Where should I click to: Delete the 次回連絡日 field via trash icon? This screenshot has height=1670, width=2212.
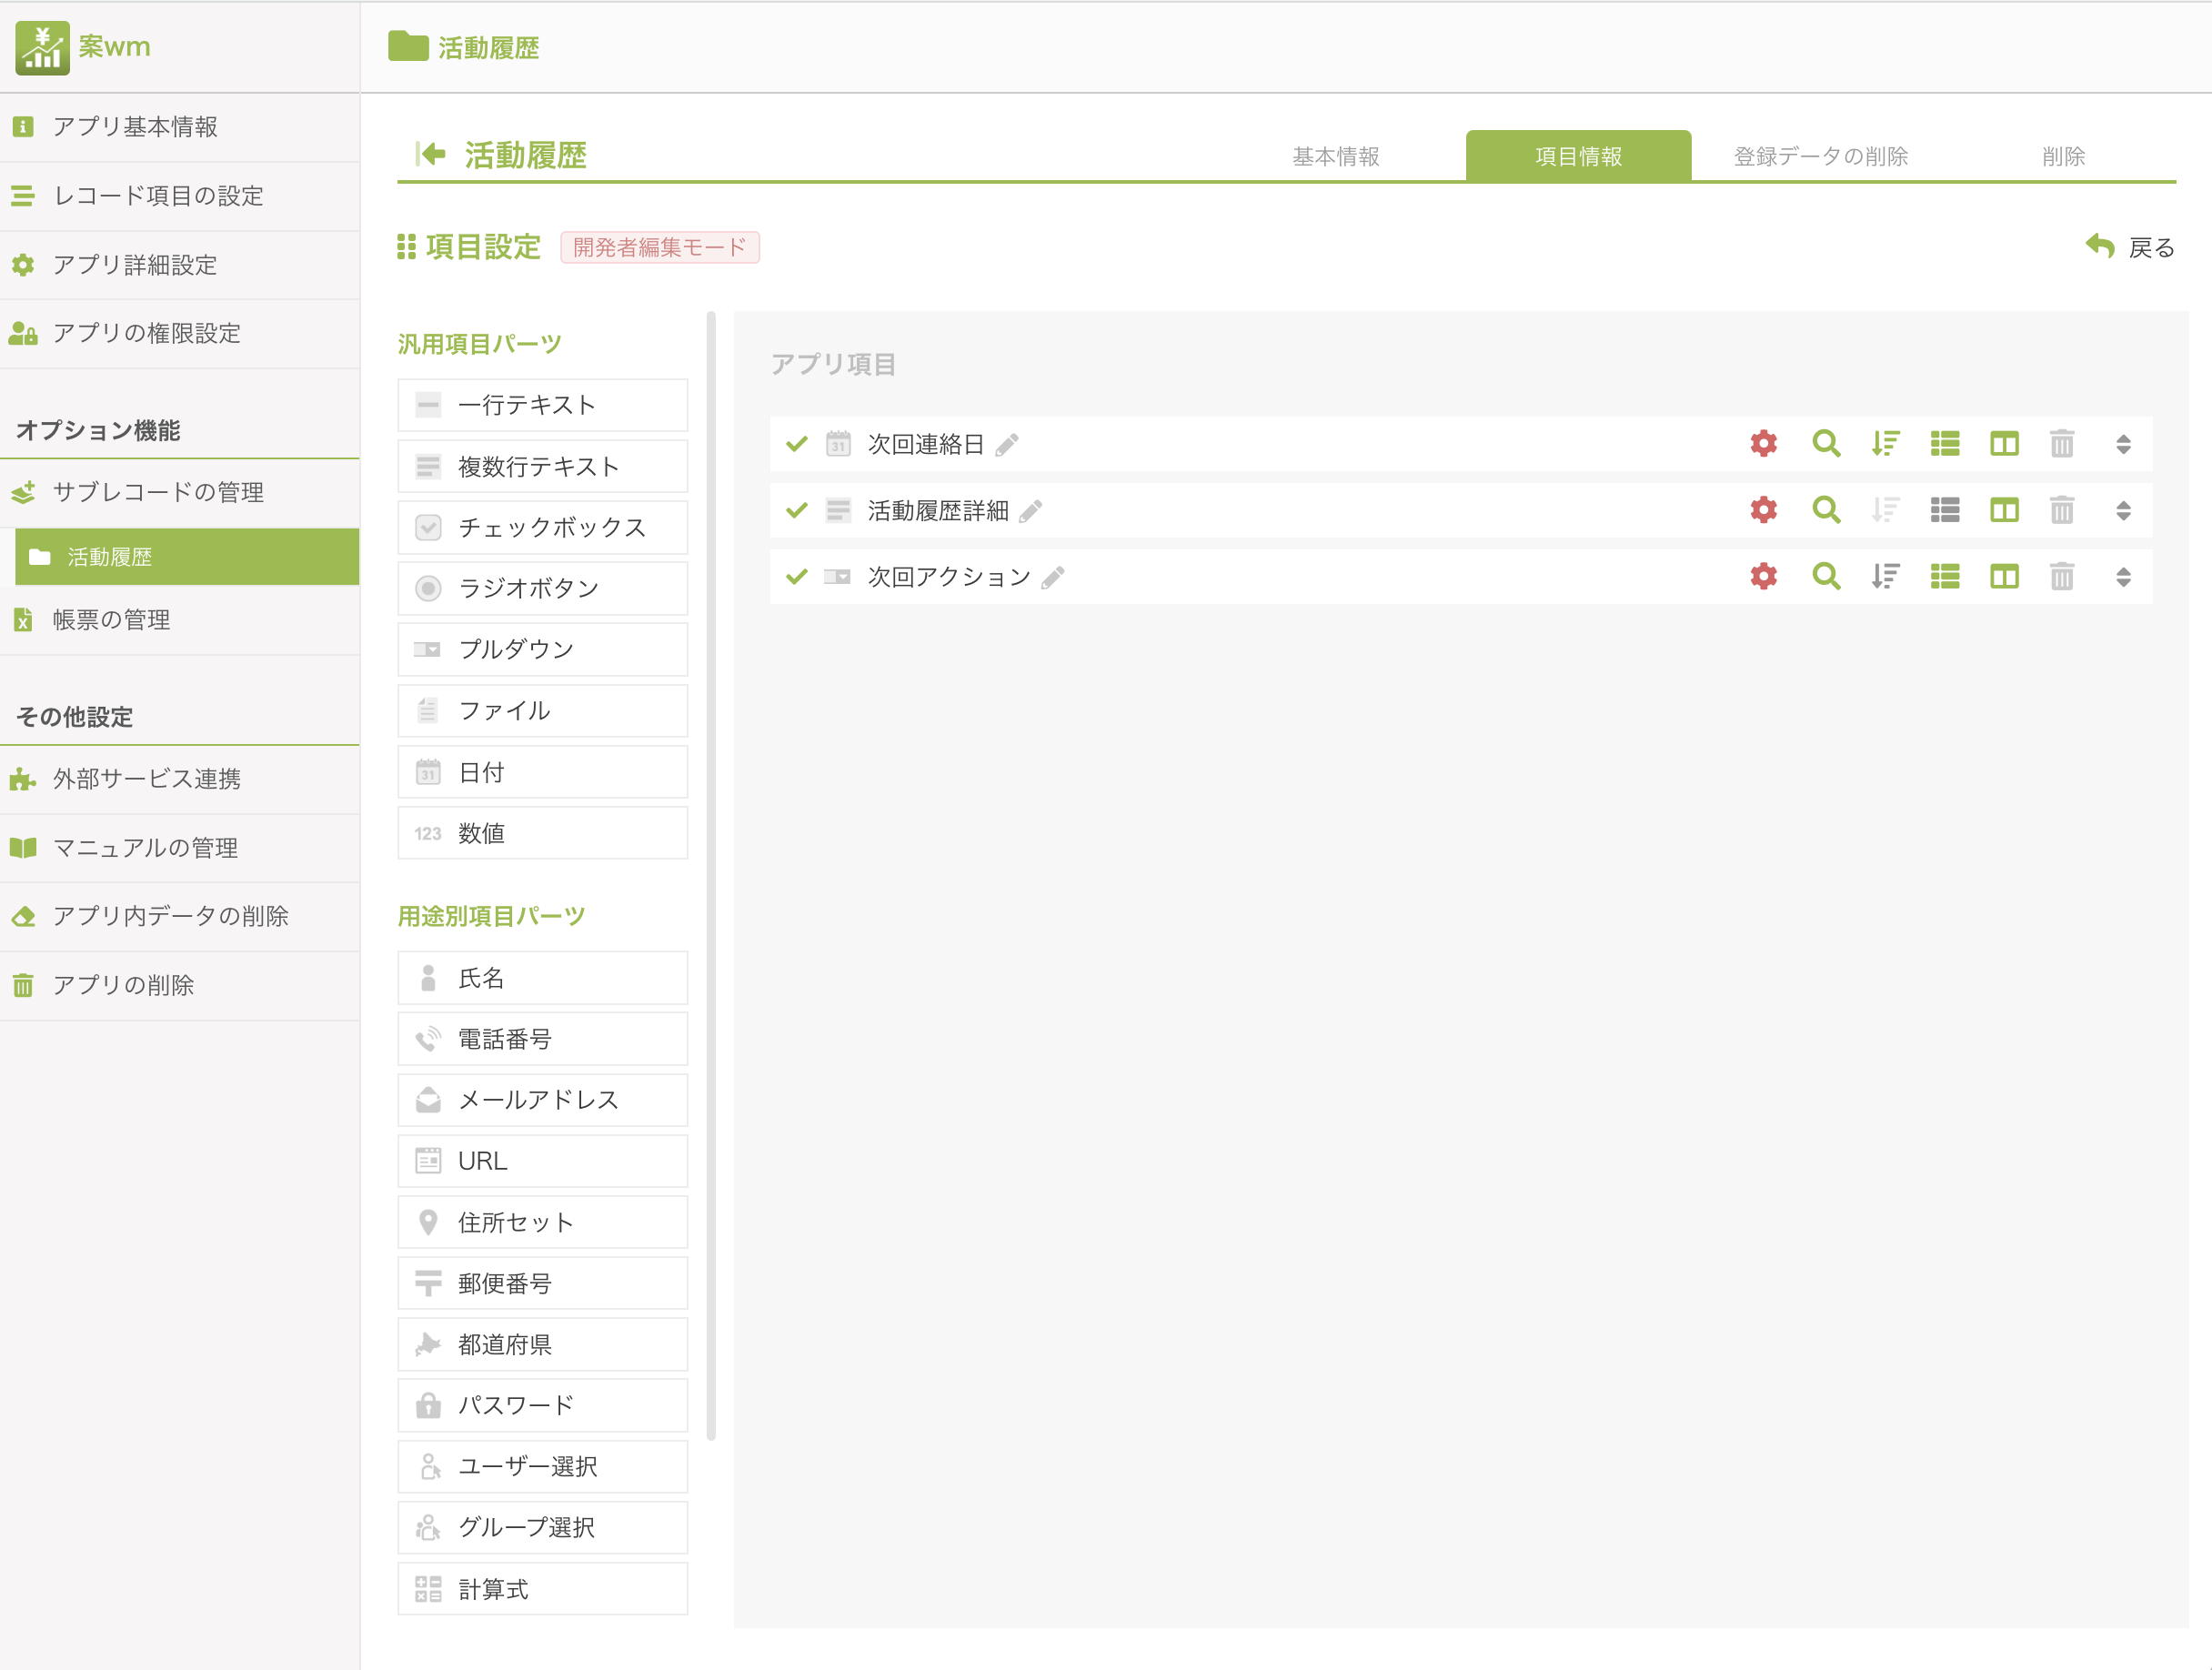pyautogui.click(x=2062, y=443)
